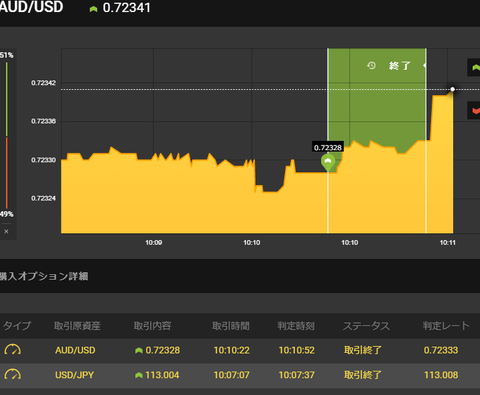The width and height of the screenshot is (480, 395).
Task: Click the 取引時間 column header
Action: pyautogui.click(x=231, y=326)
